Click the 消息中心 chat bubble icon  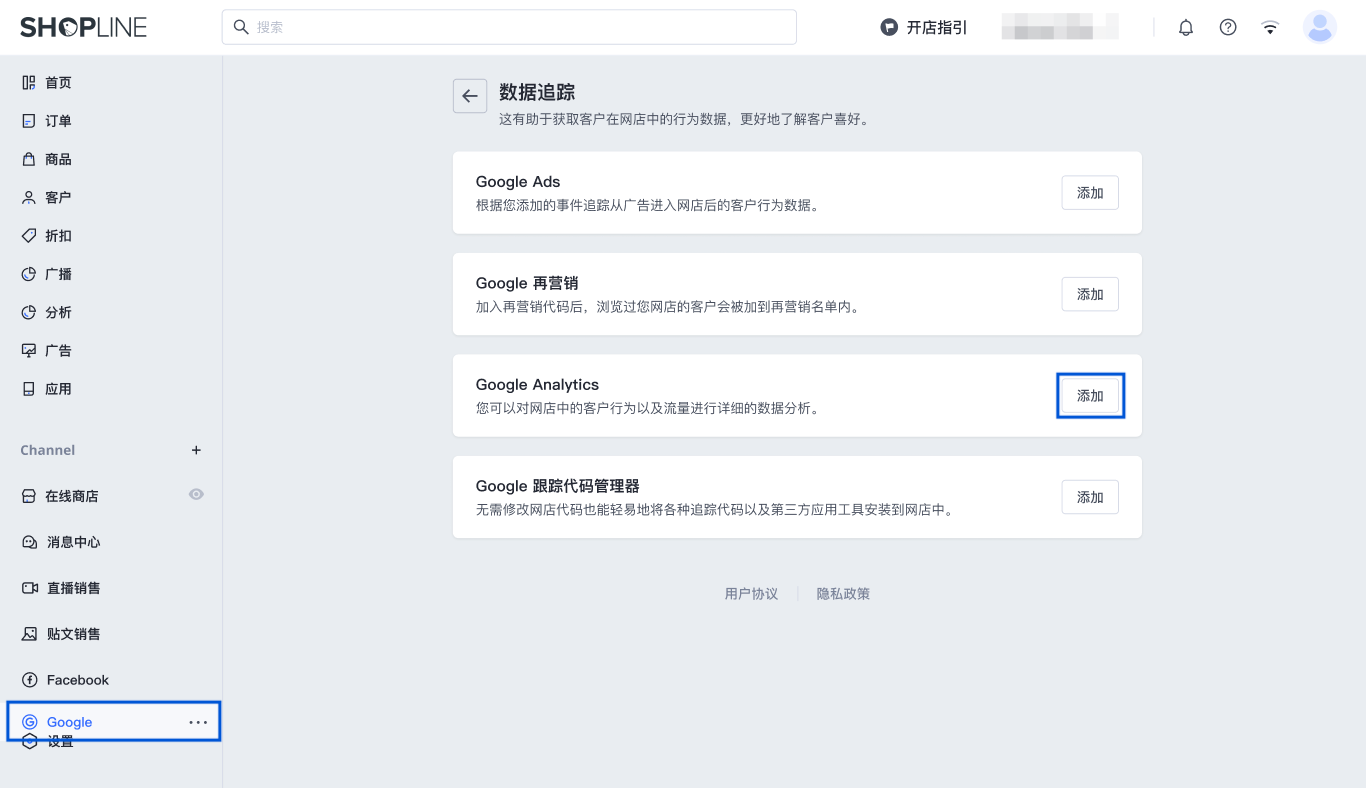(x=30, y=542)
